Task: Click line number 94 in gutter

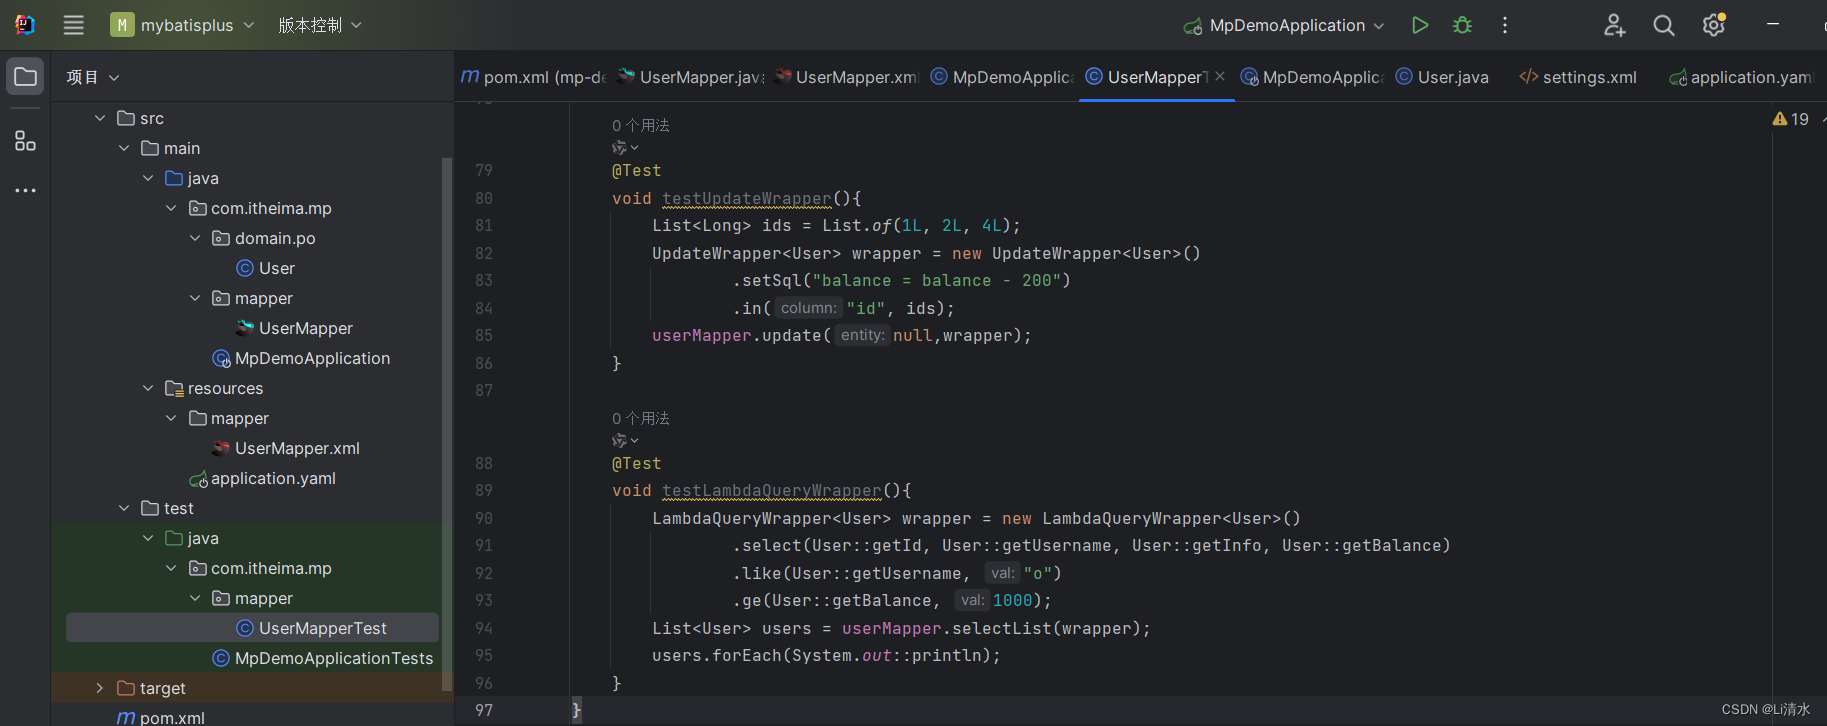Action: (x=484, y=628)
